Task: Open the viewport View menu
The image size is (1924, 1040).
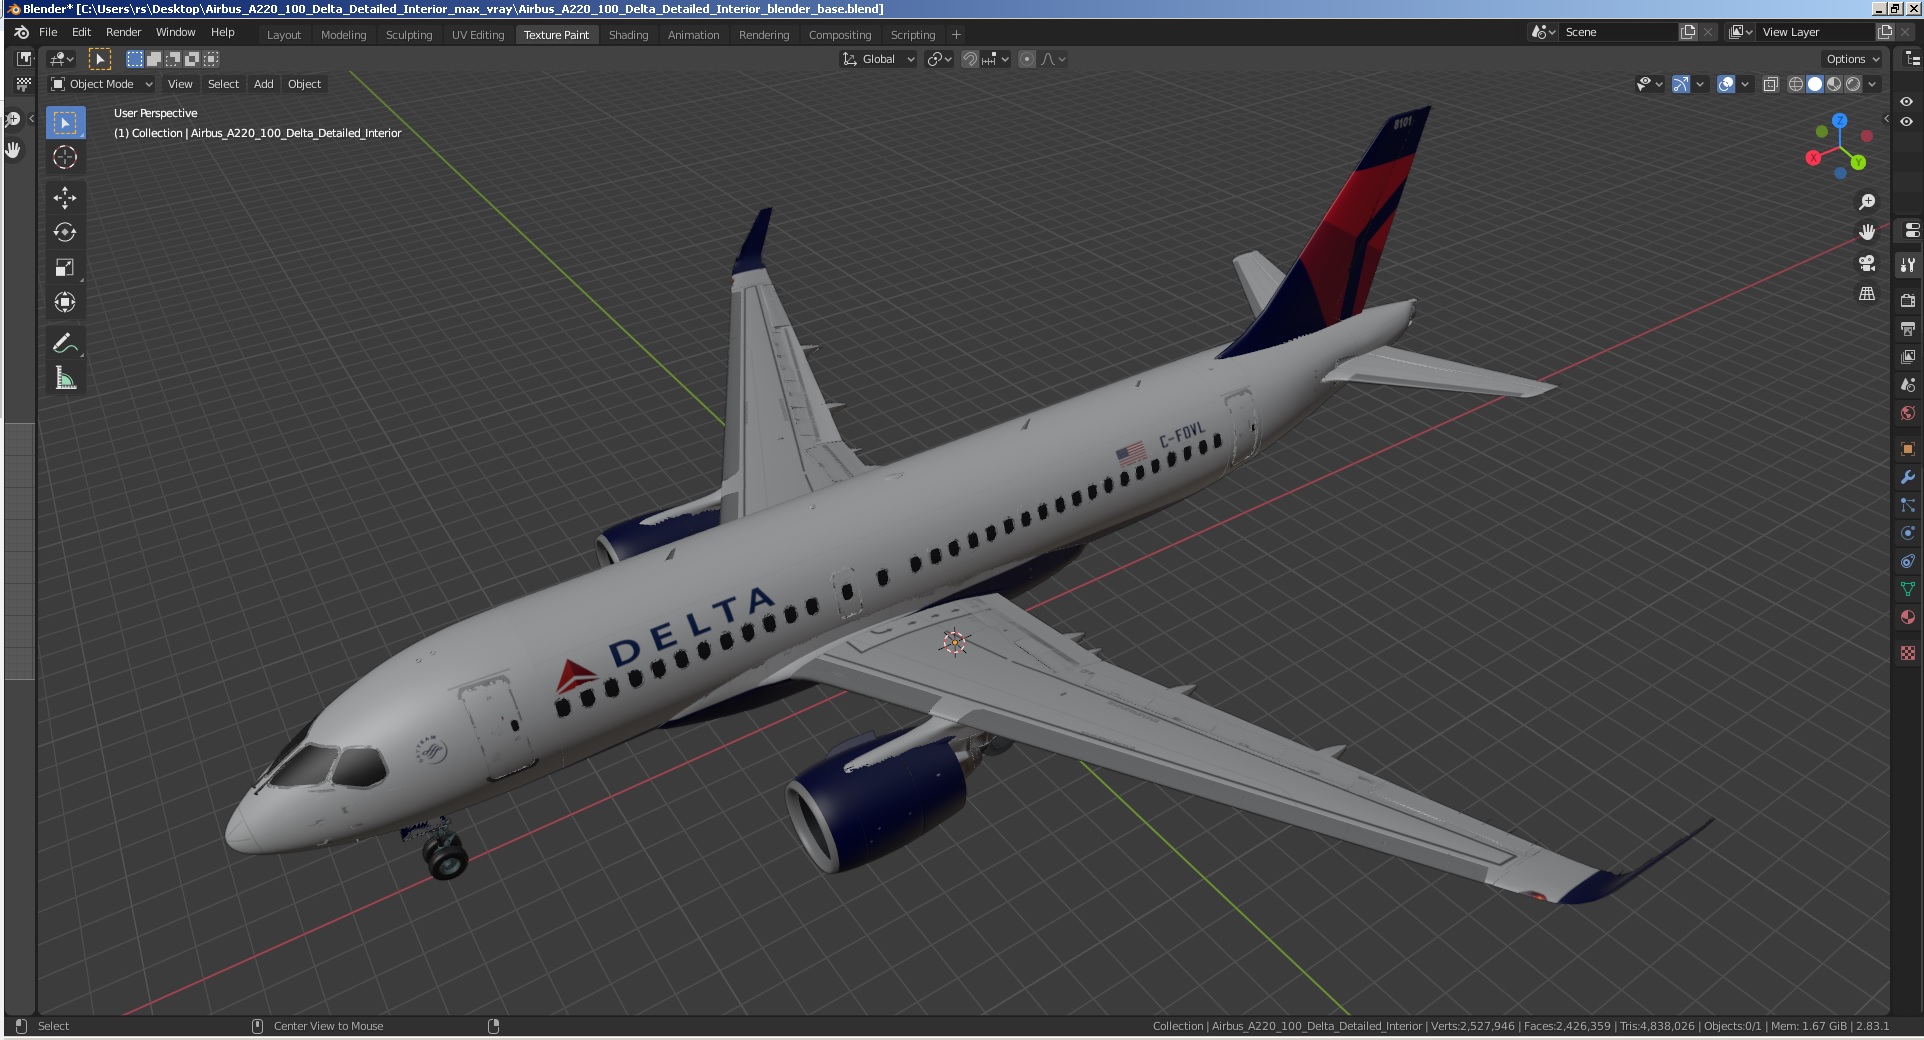Action: click(180, 84)
